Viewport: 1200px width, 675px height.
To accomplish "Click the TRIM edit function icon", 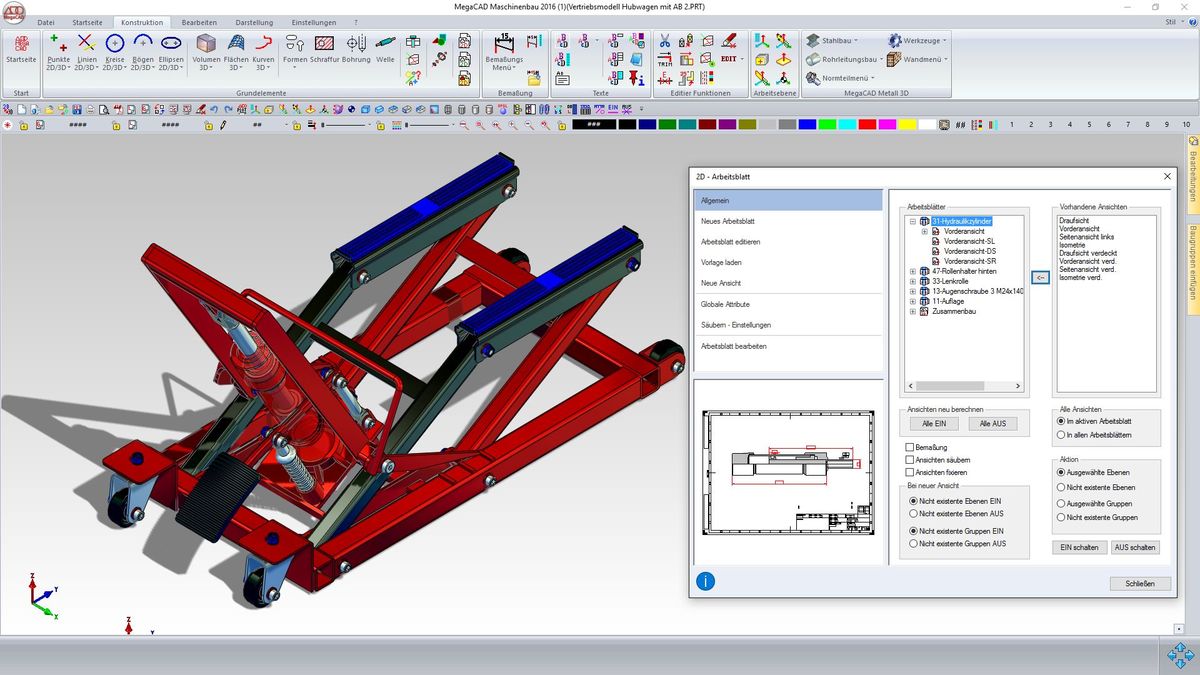I will click(664, 59).
